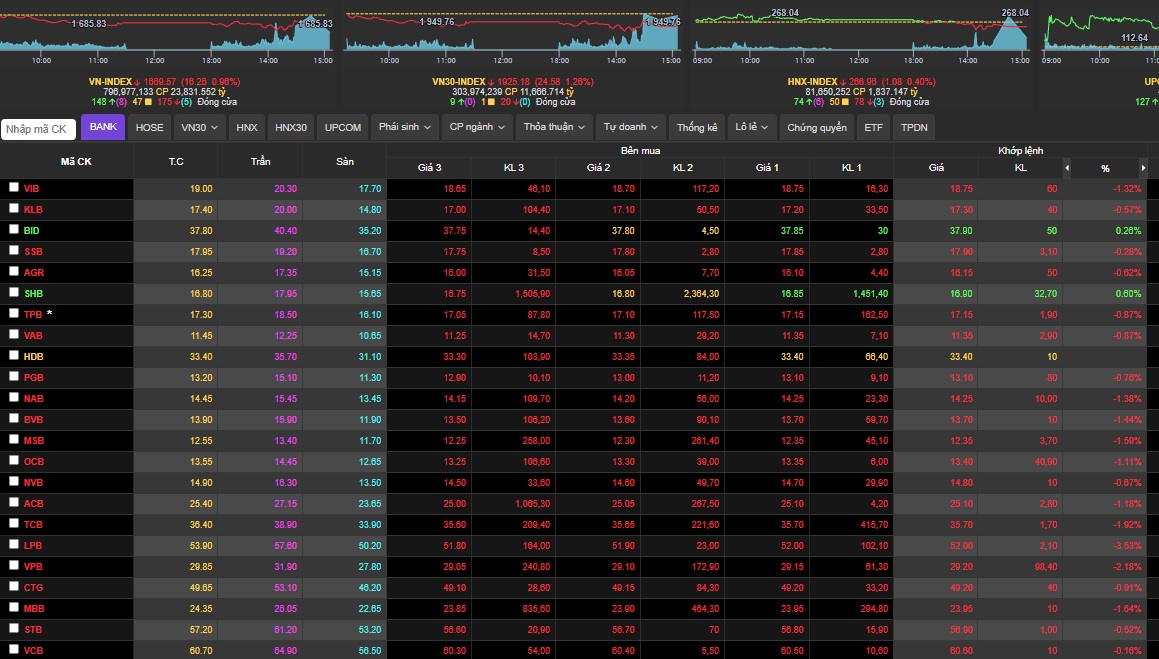Click the left arrow beside the % column

[x=1067, y=168]
